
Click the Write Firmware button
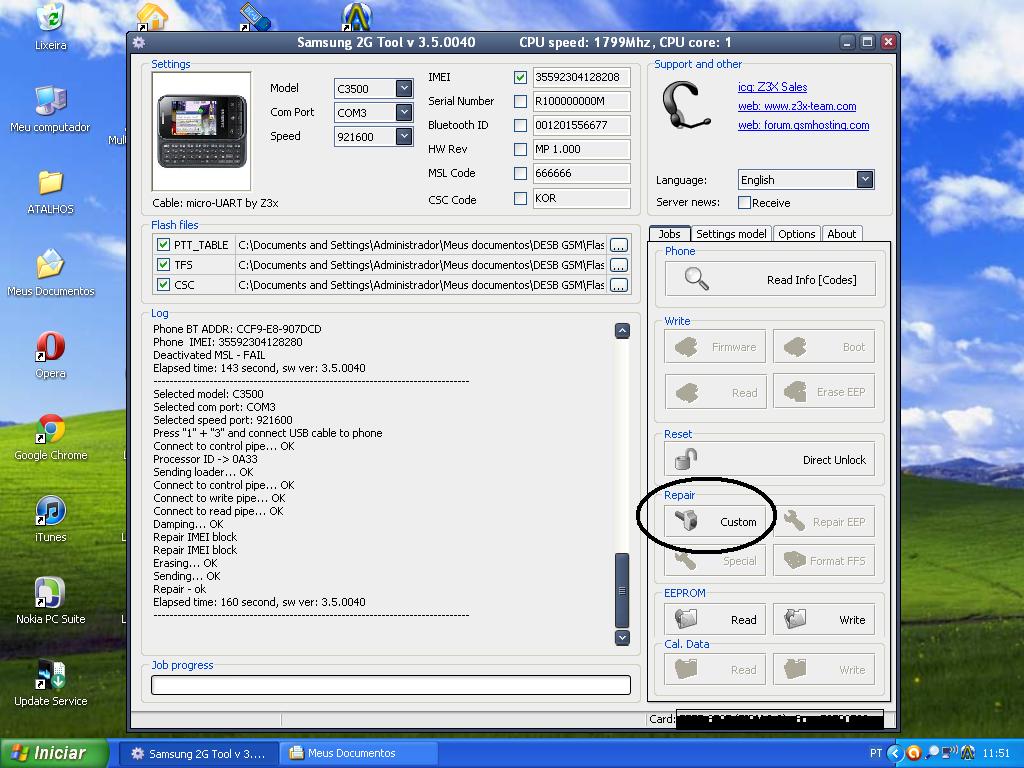[x=715, y=347]
